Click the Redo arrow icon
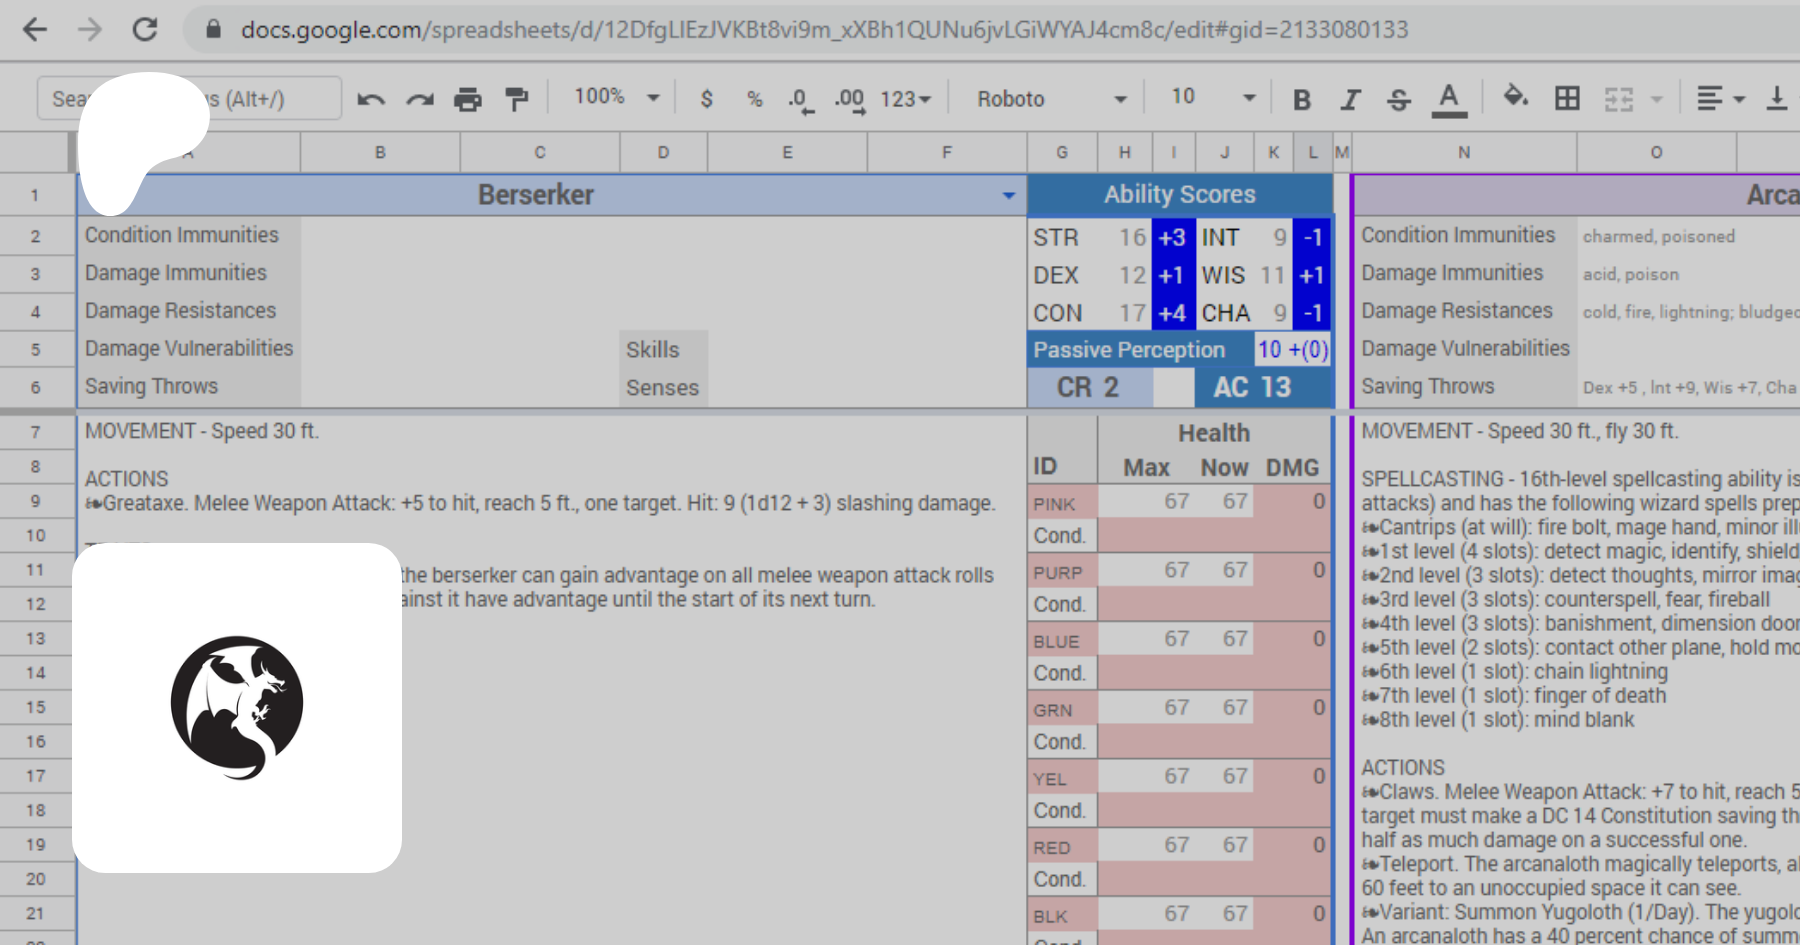The width and height of the screenshot is (1800, 945). 420,99
